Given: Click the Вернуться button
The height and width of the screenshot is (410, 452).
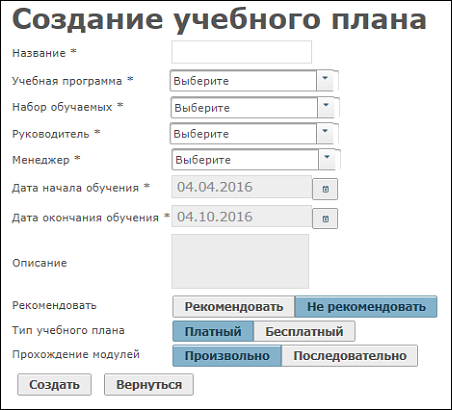Looking at the screenshot, I should pos(149,385).
